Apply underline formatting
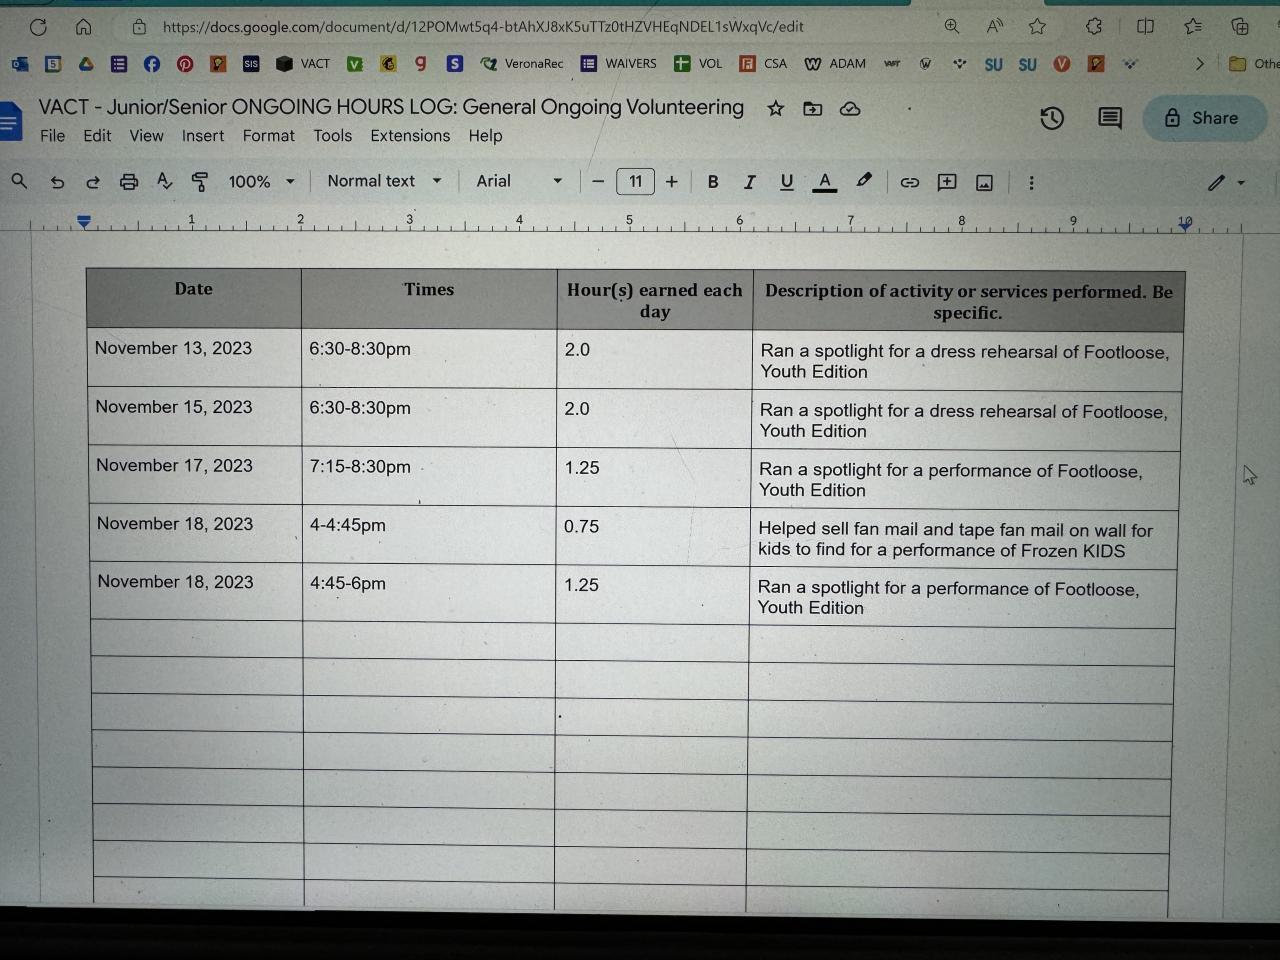 pyautogui.click(x=787, y=182)
